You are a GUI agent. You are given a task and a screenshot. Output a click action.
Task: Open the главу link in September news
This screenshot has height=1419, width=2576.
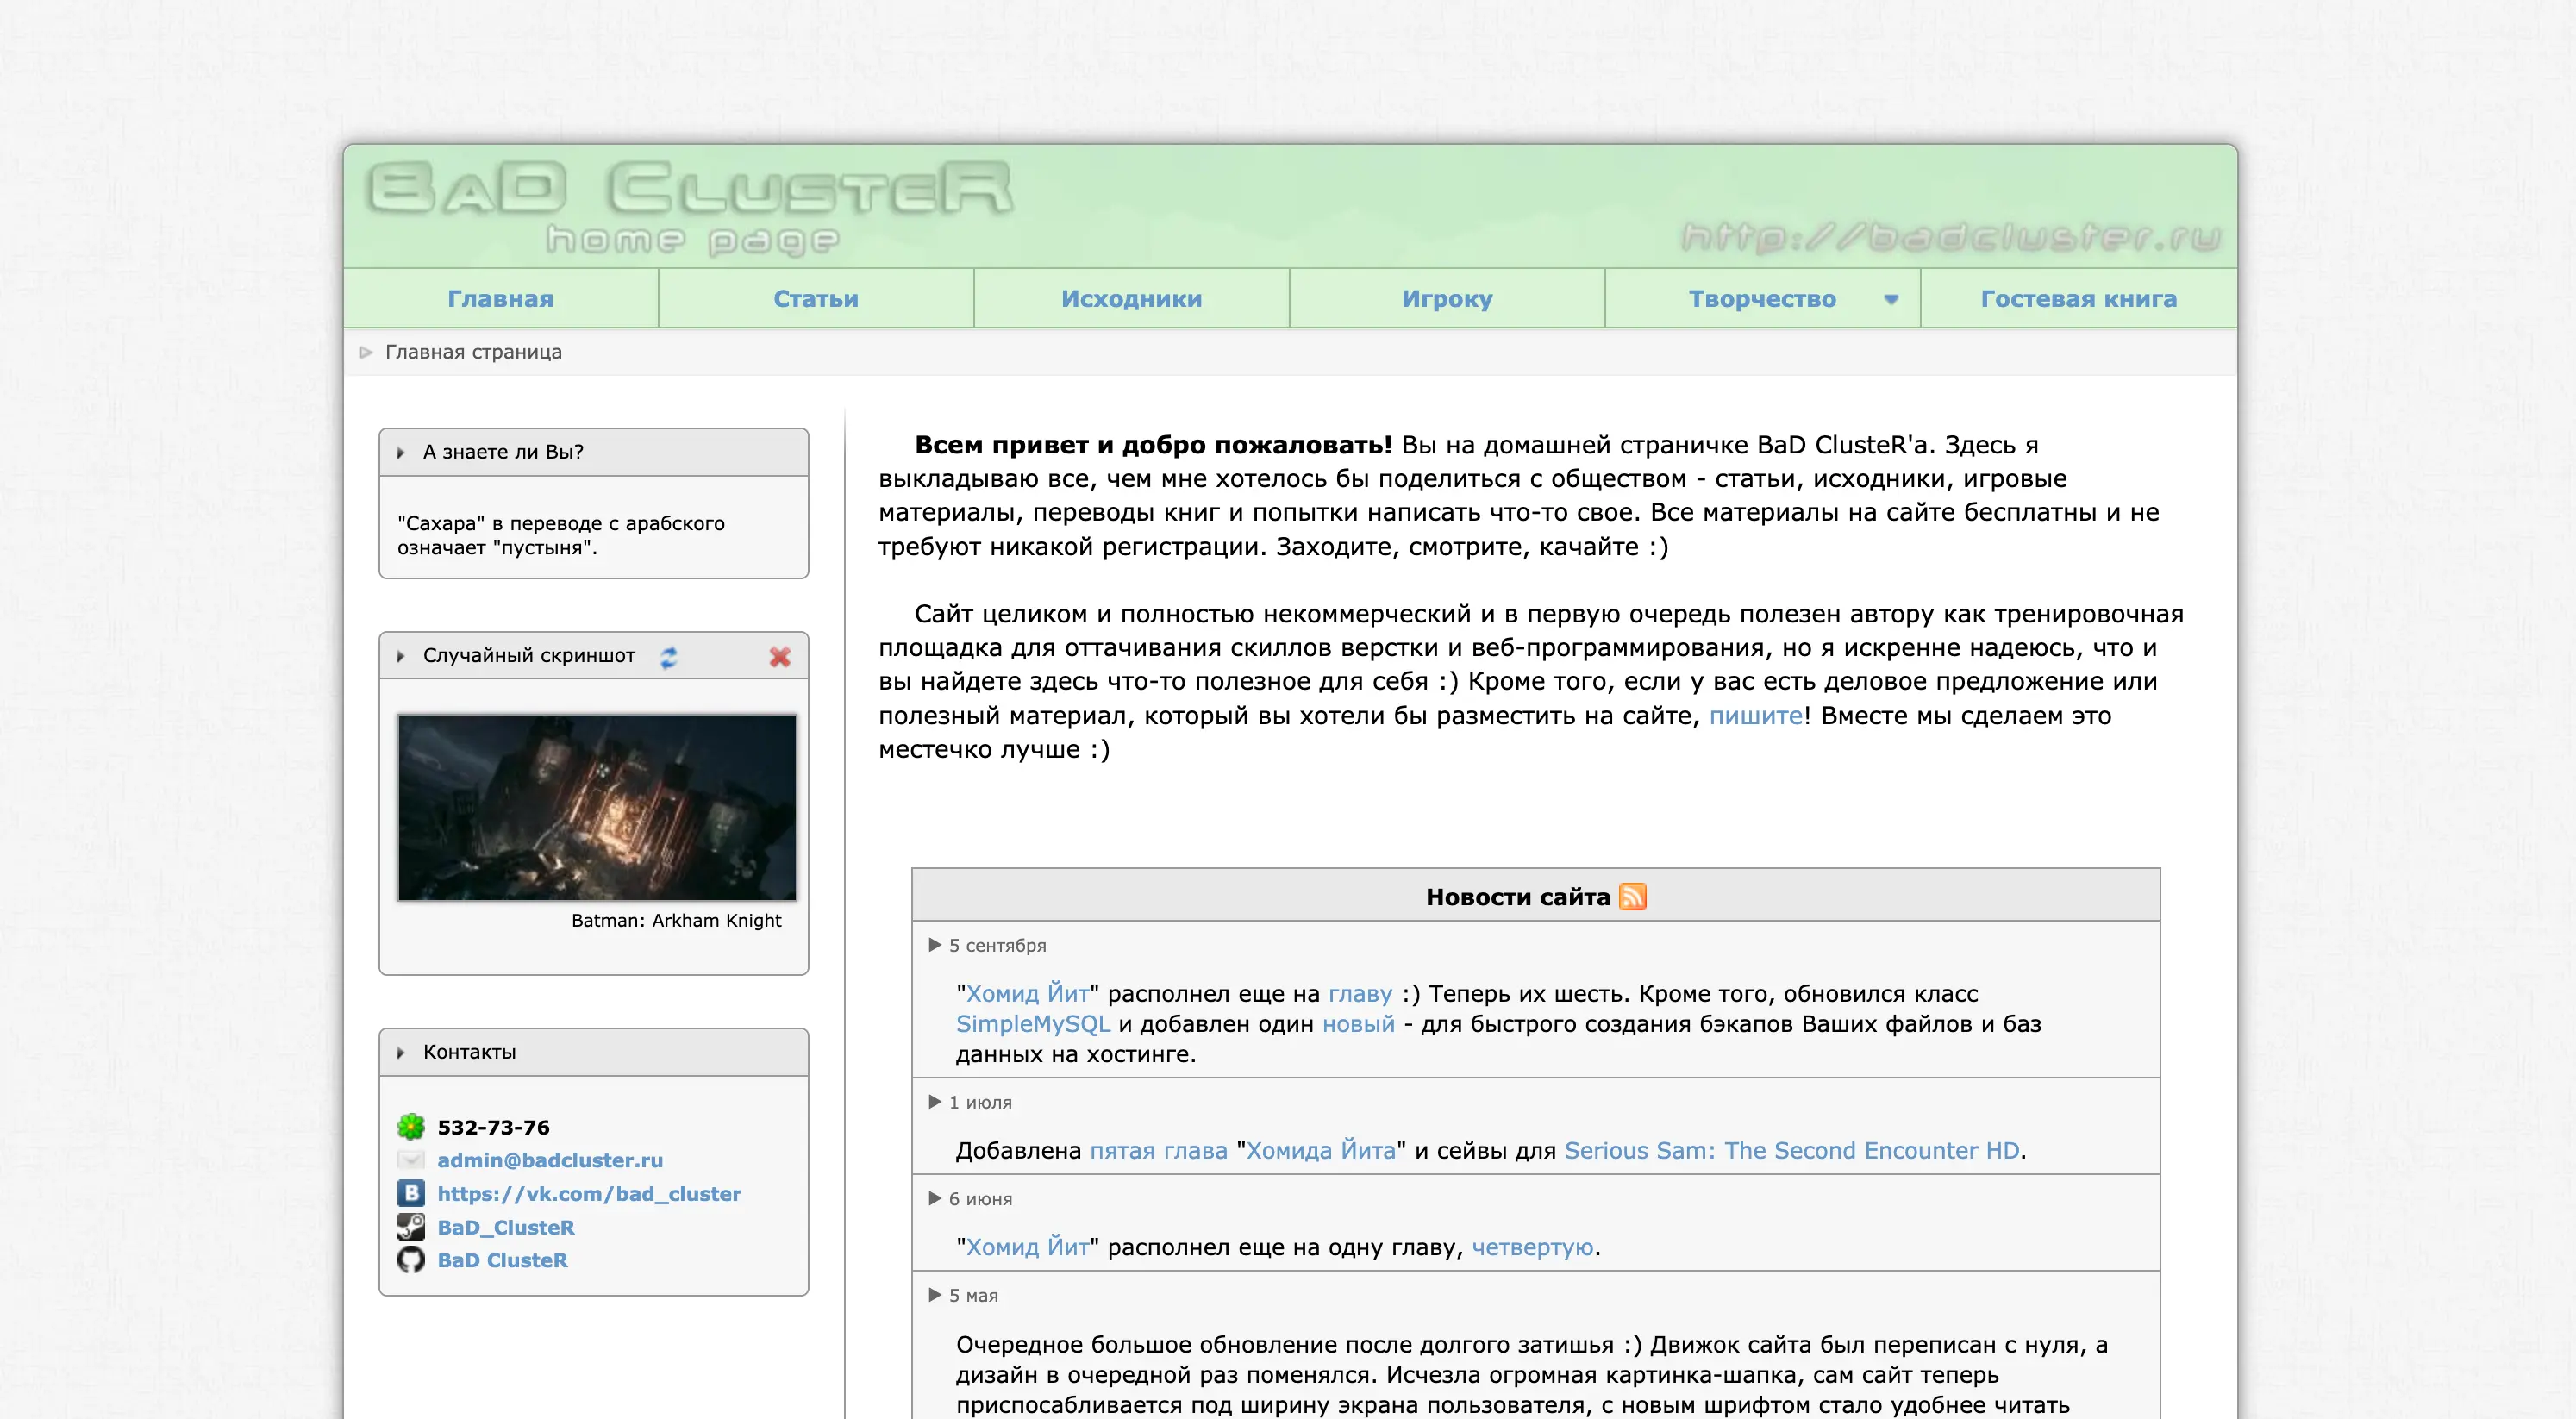pos(1360,994)
